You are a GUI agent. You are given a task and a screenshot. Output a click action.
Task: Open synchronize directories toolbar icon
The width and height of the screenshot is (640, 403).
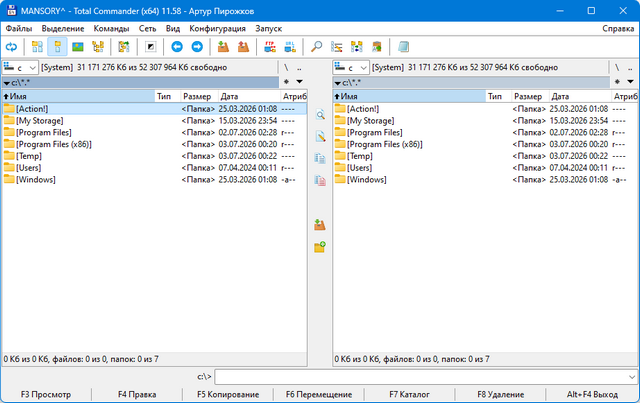[x=357, y=47]
